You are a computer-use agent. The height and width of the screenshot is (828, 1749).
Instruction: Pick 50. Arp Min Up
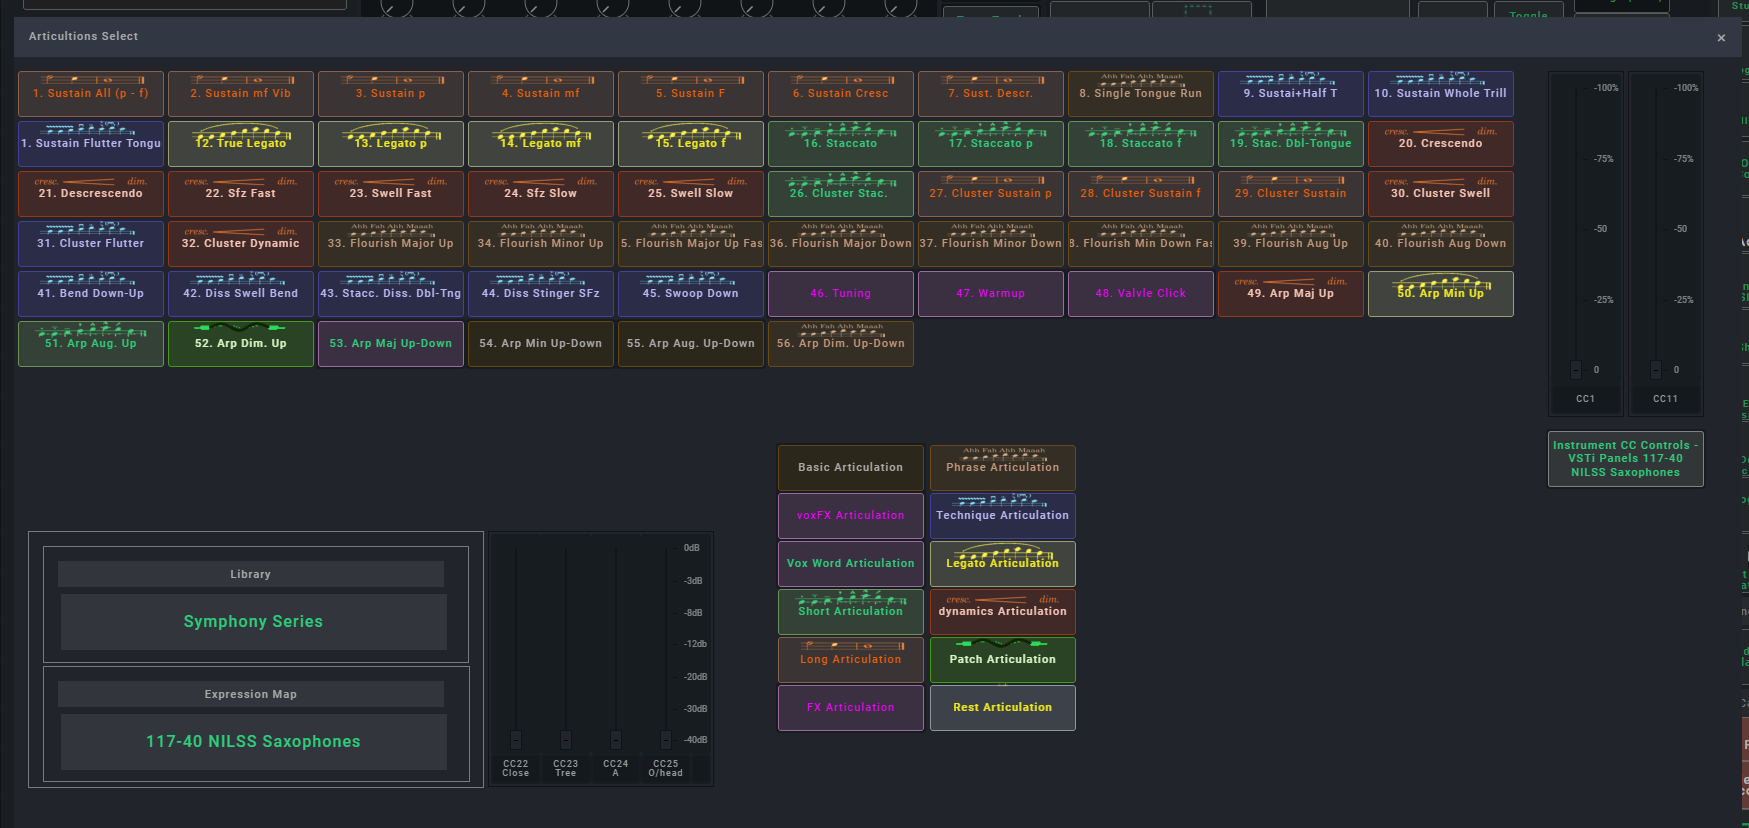point(1441,294)
